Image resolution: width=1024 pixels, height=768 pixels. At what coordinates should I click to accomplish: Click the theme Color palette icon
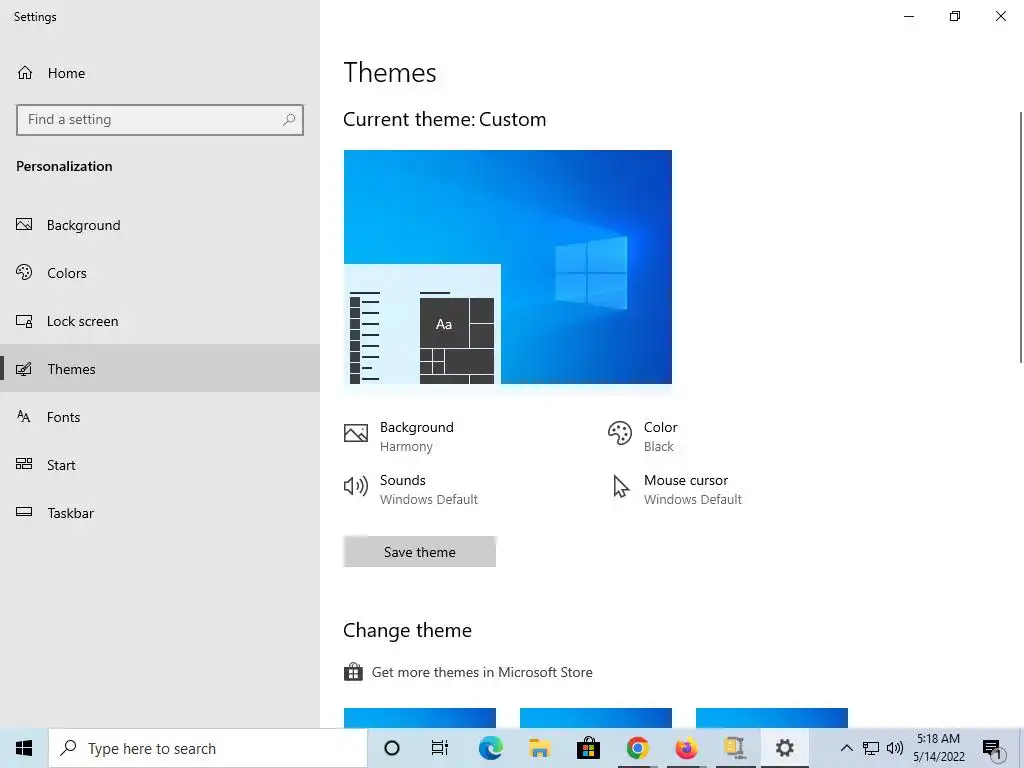(x=620, y=433)
